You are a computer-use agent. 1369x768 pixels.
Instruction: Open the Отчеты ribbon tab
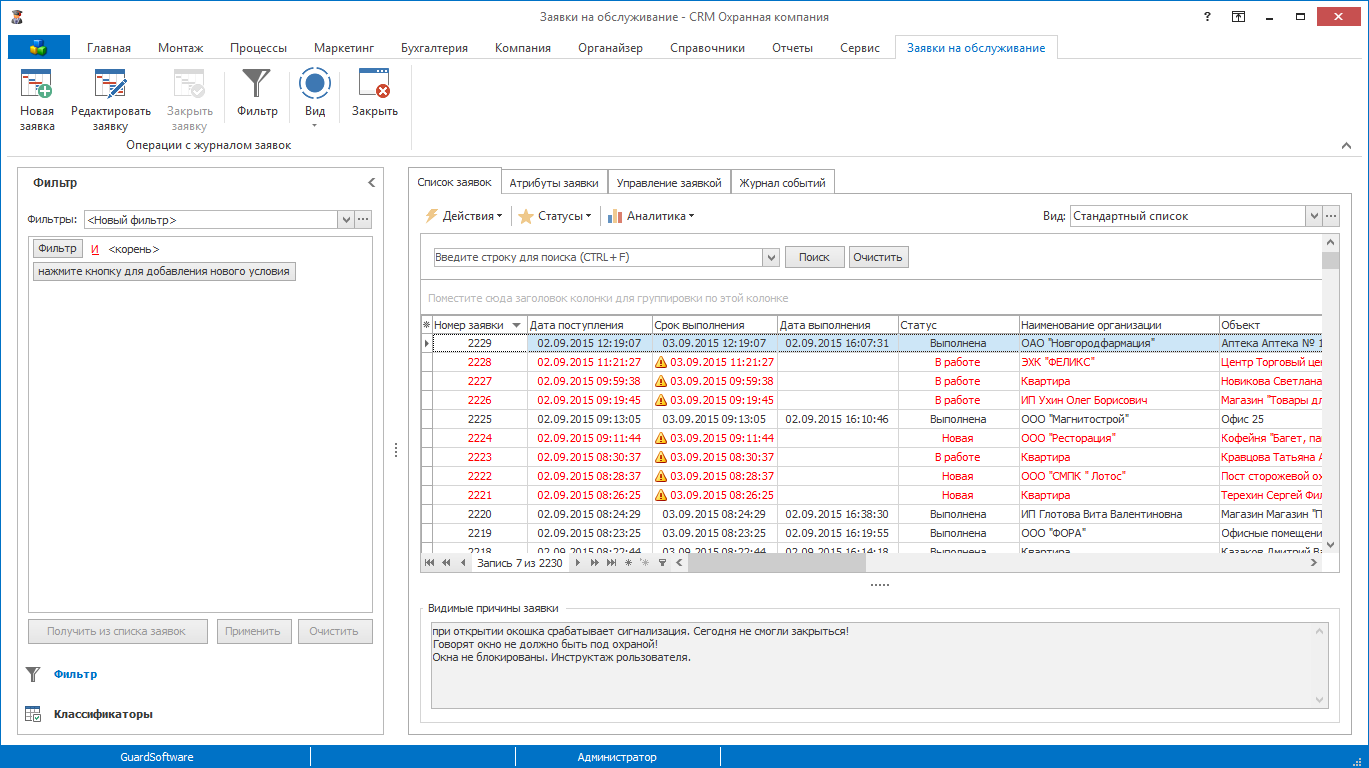(x=792, y=48)
